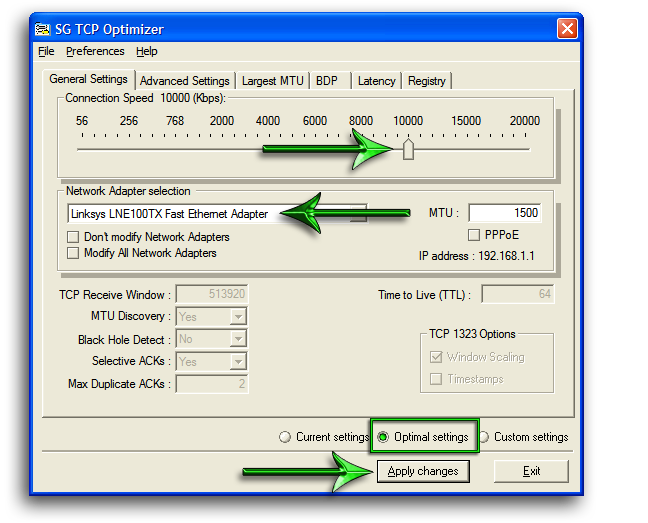This screenshot has width=648, height=523.
Task: Toggle the Timestamps checkbox
Action: point(436,379)
